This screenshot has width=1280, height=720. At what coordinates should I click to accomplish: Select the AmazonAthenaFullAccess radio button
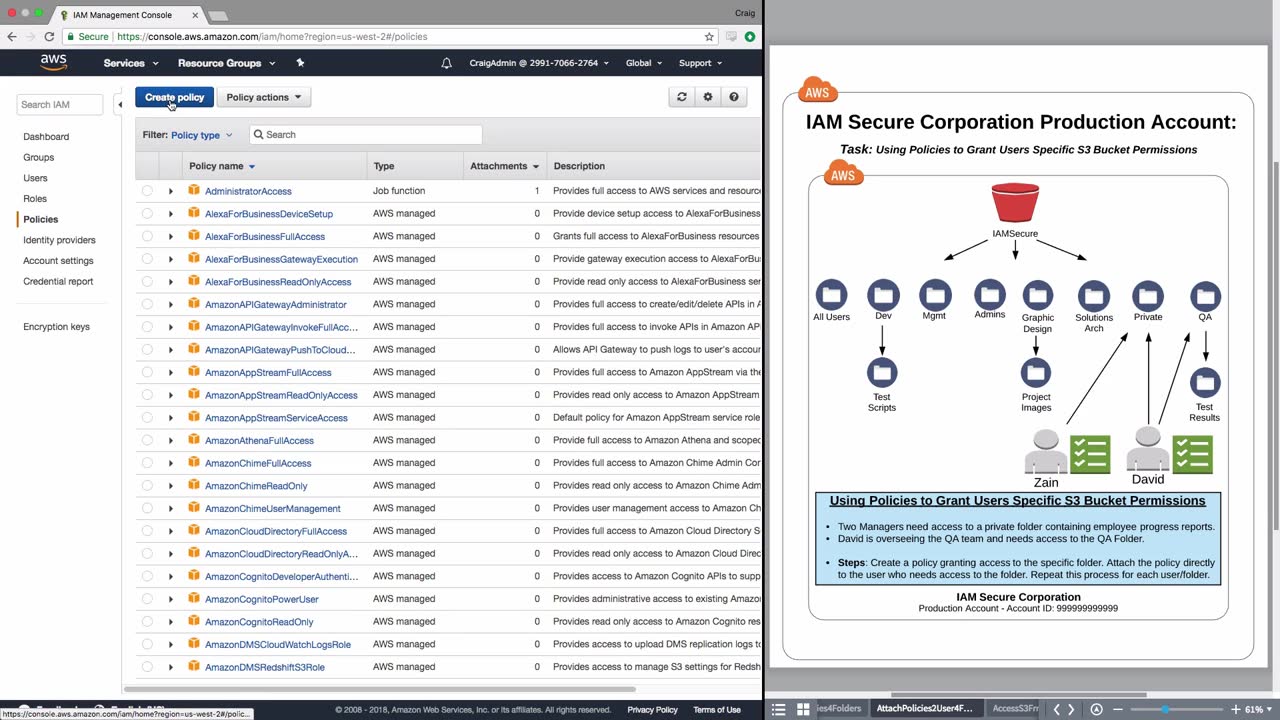tap(147, 440)
